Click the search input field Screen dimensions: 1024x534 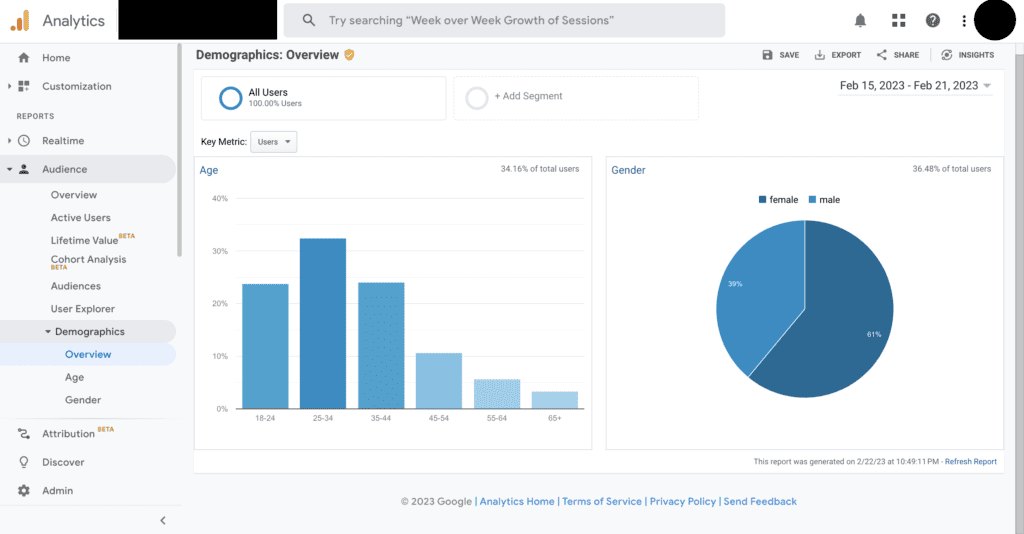point(504,20)
